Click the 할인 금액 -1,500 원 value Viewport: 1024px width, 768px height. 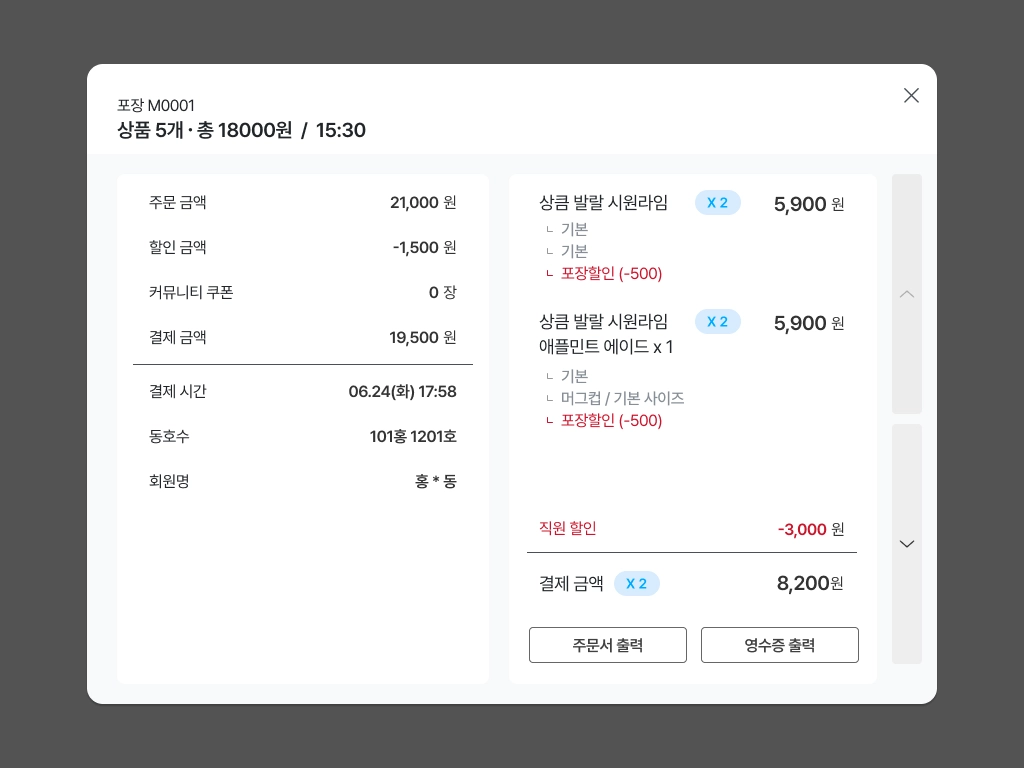(x=424, y=247)
